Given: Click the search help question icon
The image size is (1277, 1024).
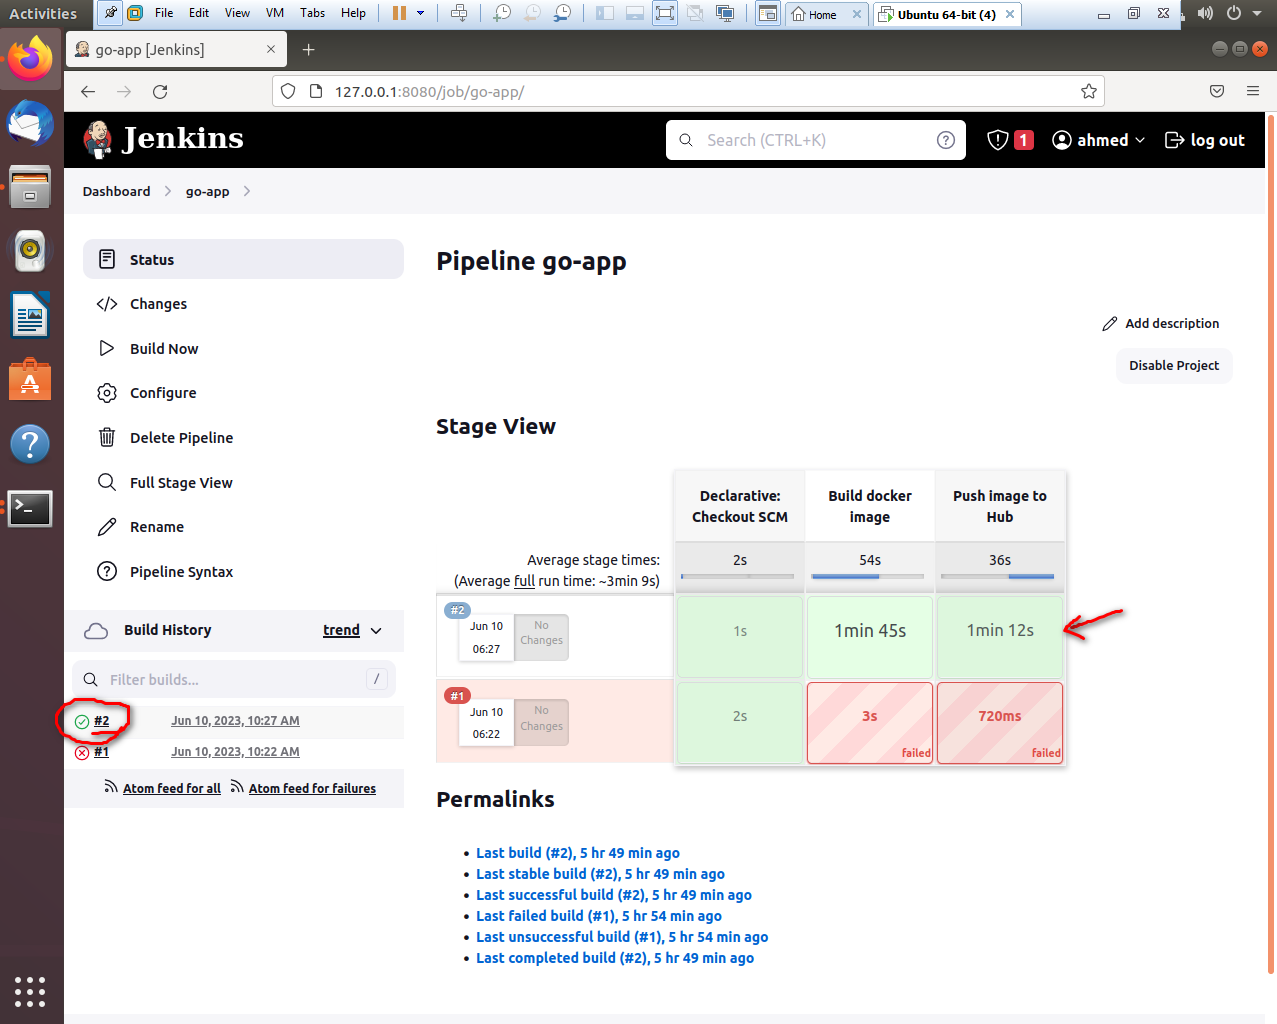Looking at the screenshot, I should 946,140.
